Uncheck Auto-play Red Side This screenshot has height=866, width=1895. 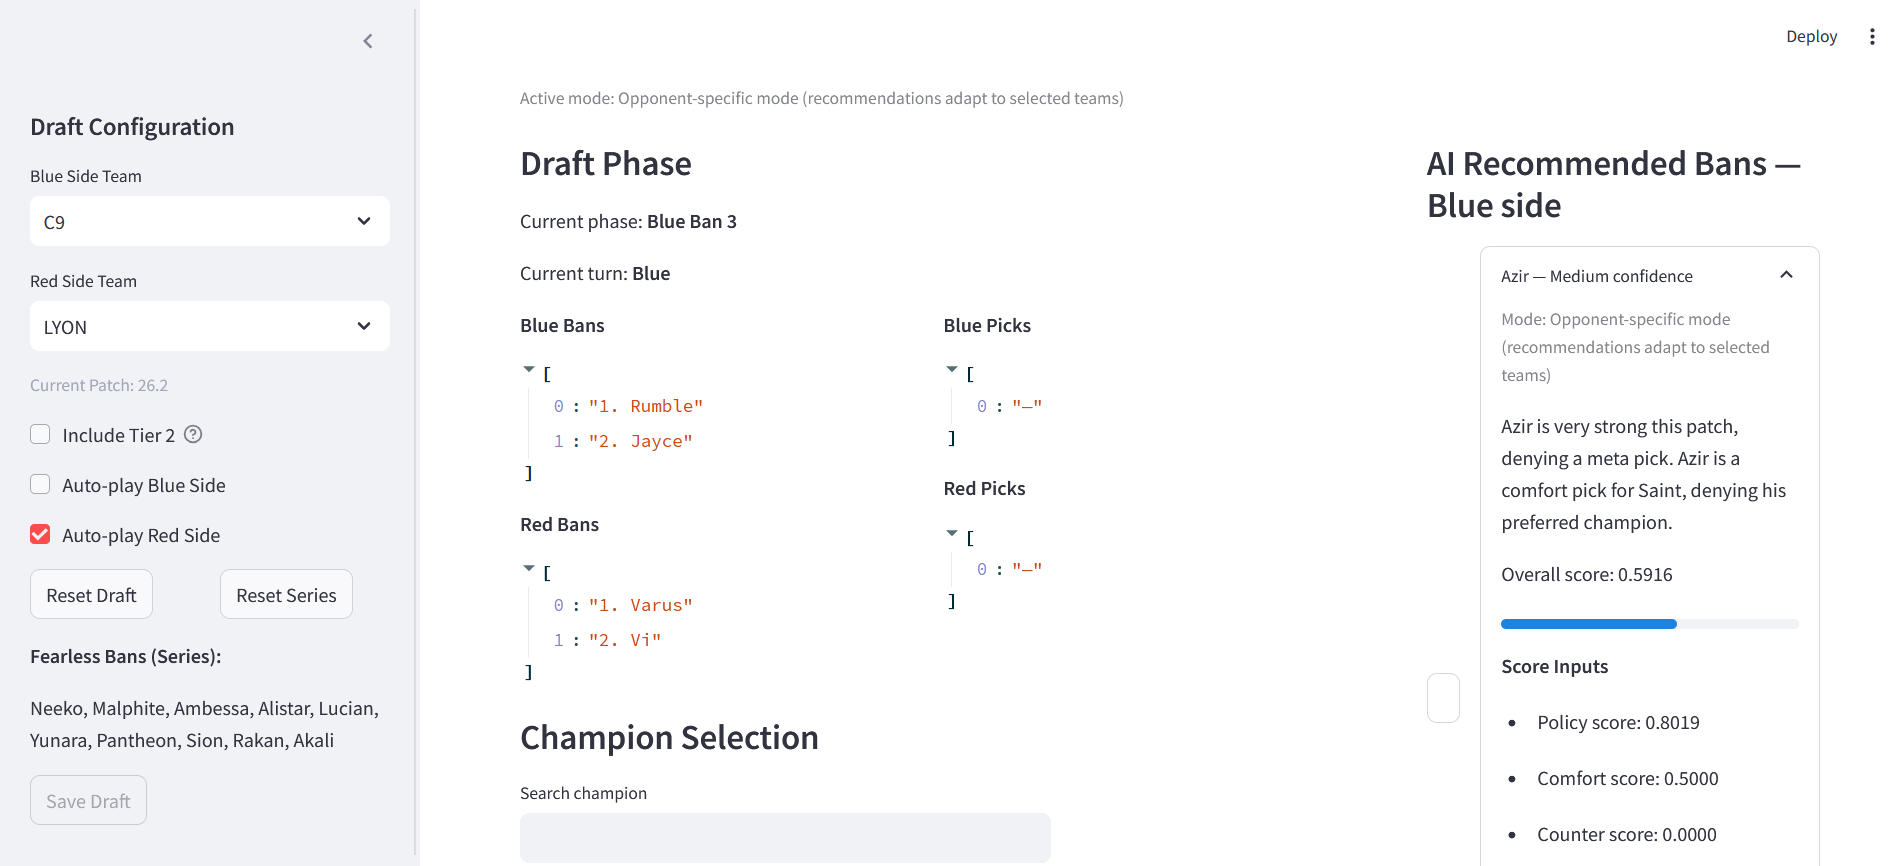tap(40, 534)
